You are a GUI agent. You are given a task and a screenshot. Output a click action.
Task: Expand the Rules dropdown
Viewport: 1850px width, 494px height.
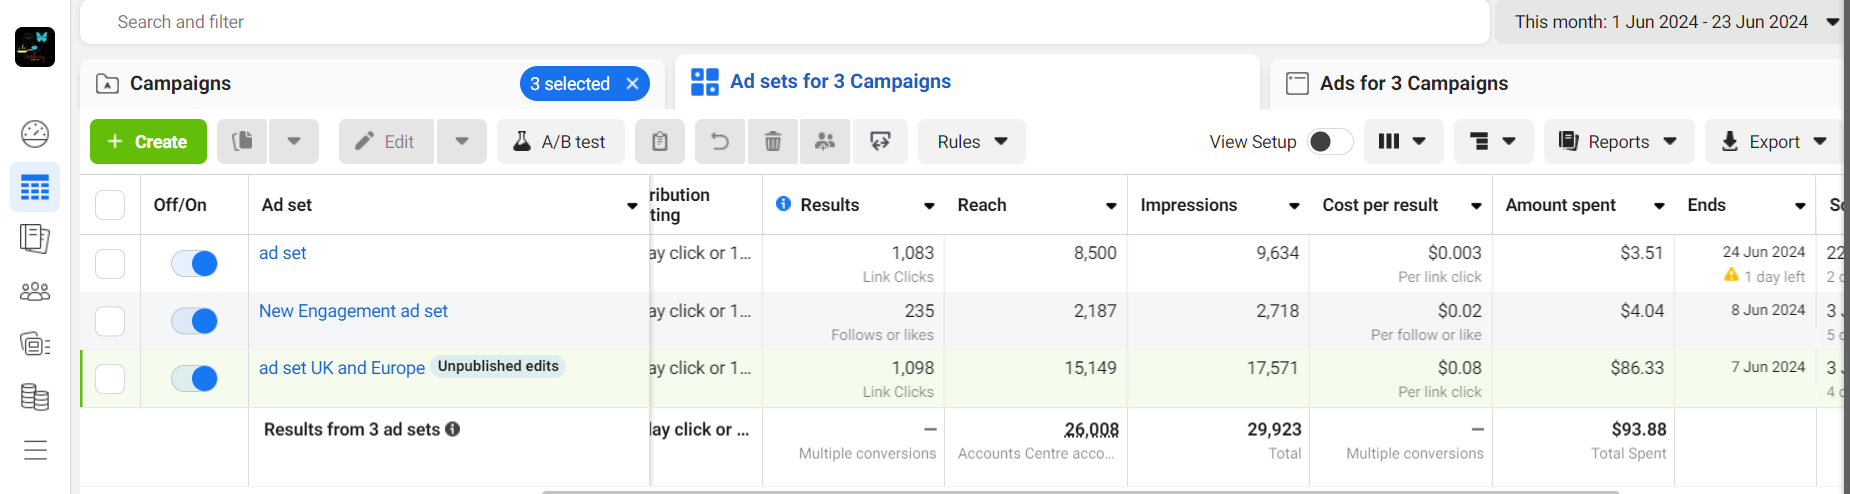[972, 142]
